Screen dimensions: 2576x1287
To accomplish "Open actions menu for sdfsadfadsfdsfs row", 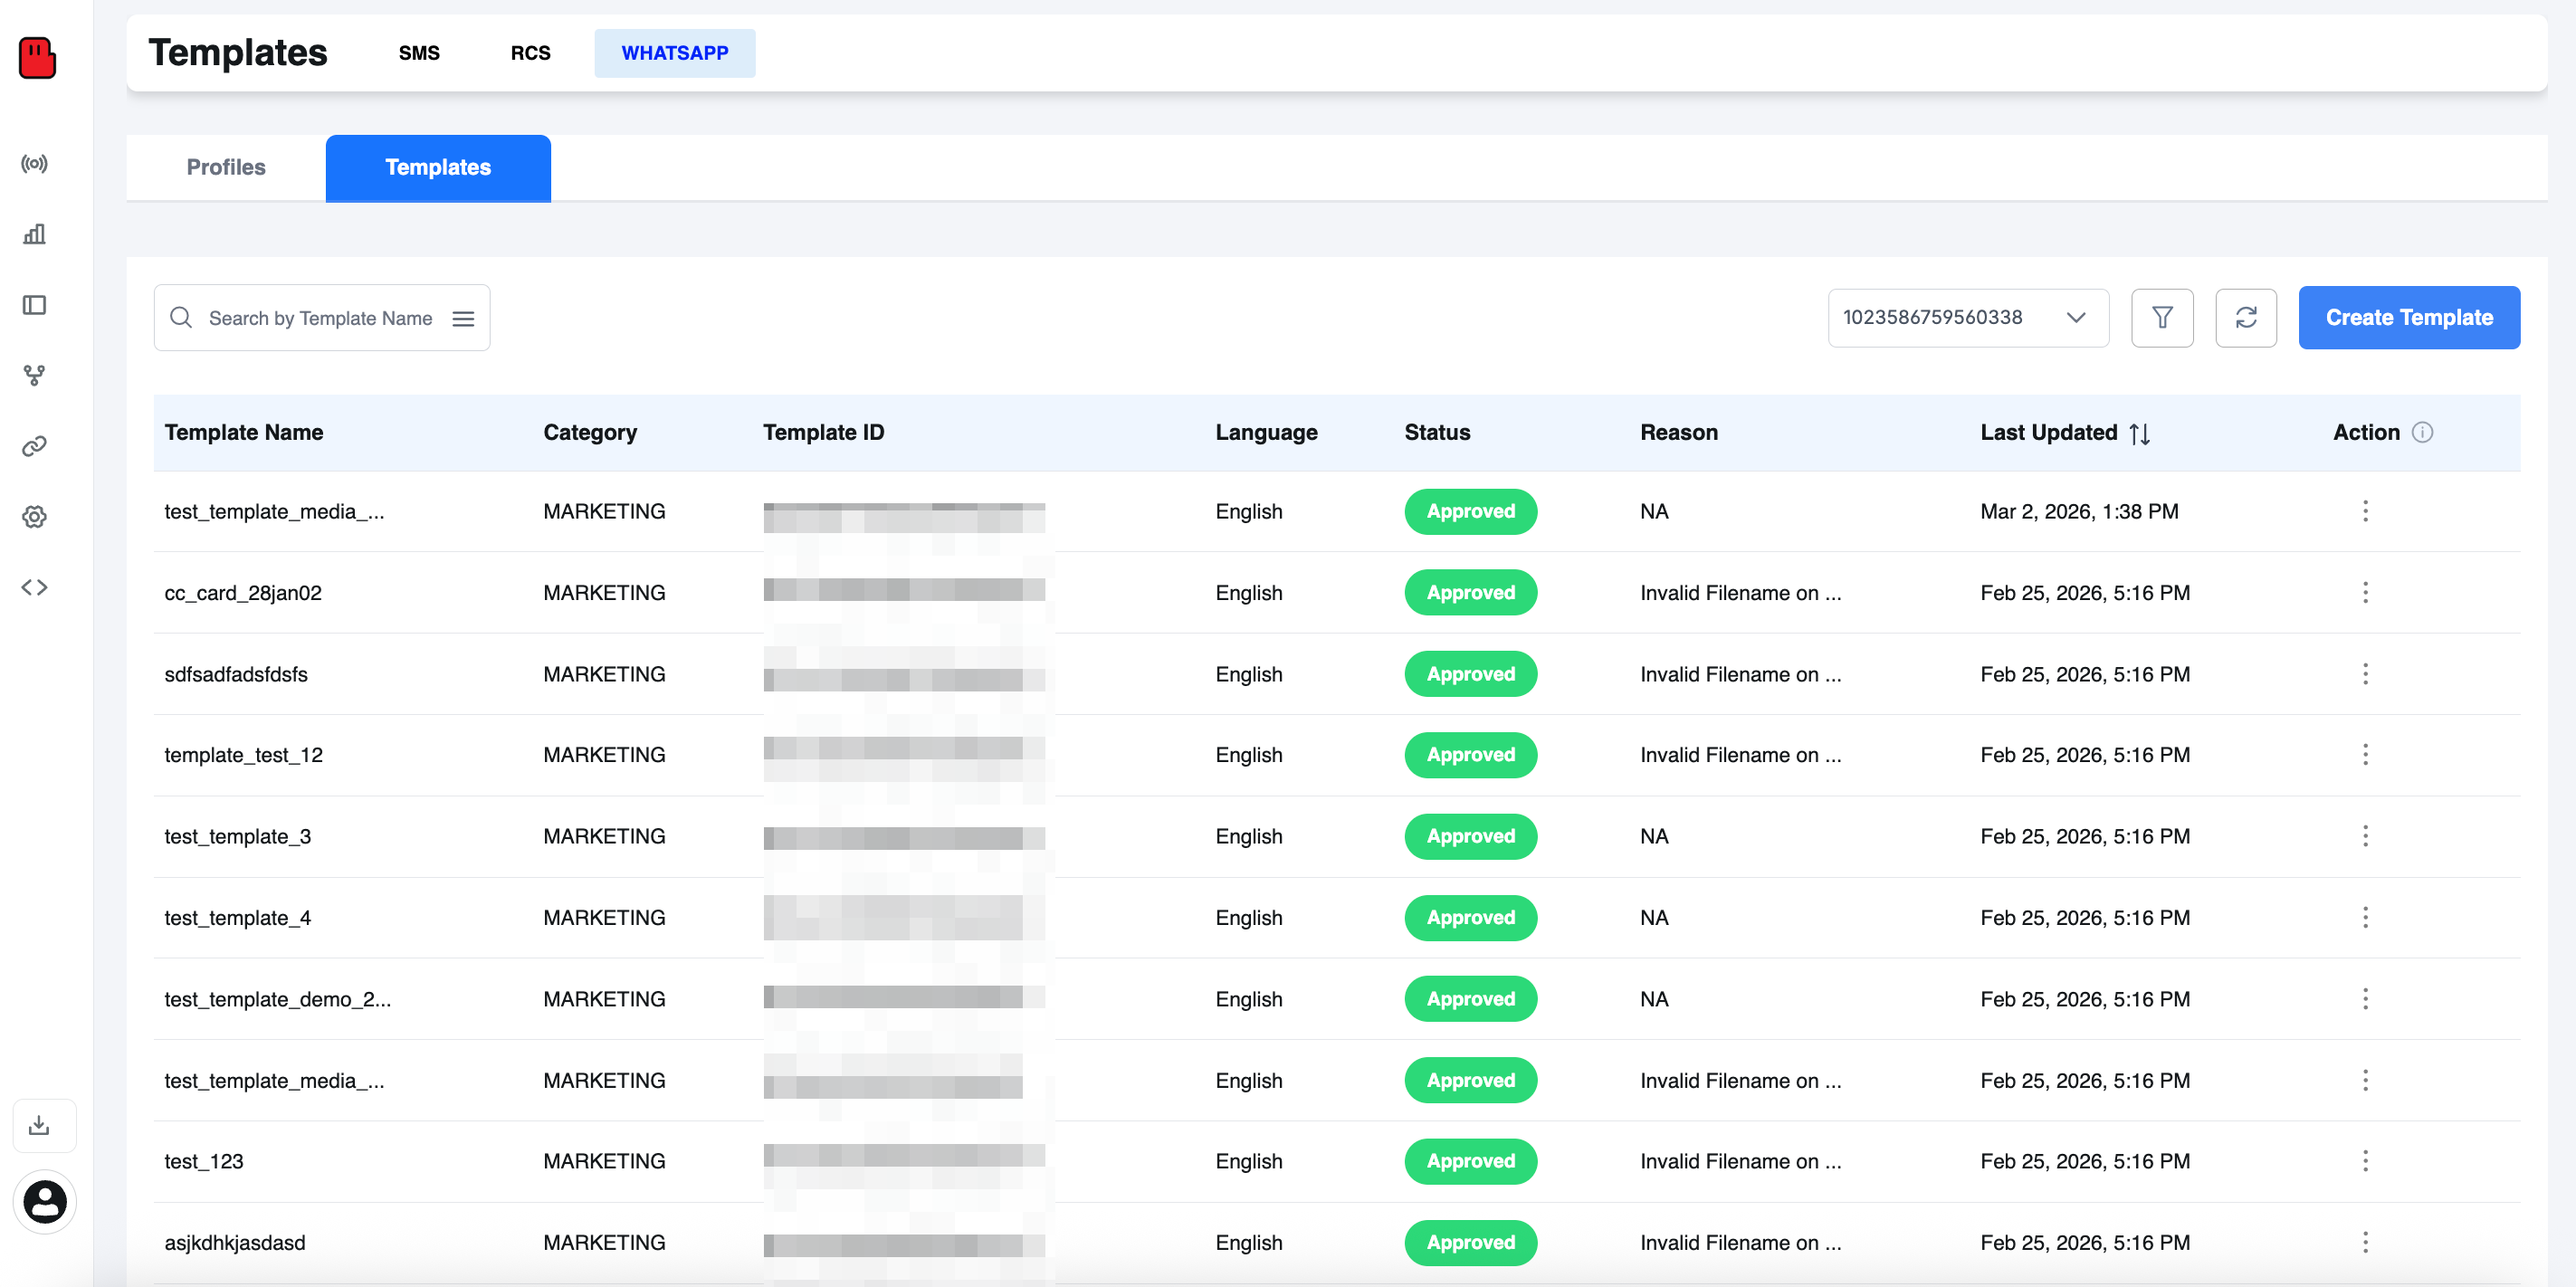I will (x=2365, y=674).
